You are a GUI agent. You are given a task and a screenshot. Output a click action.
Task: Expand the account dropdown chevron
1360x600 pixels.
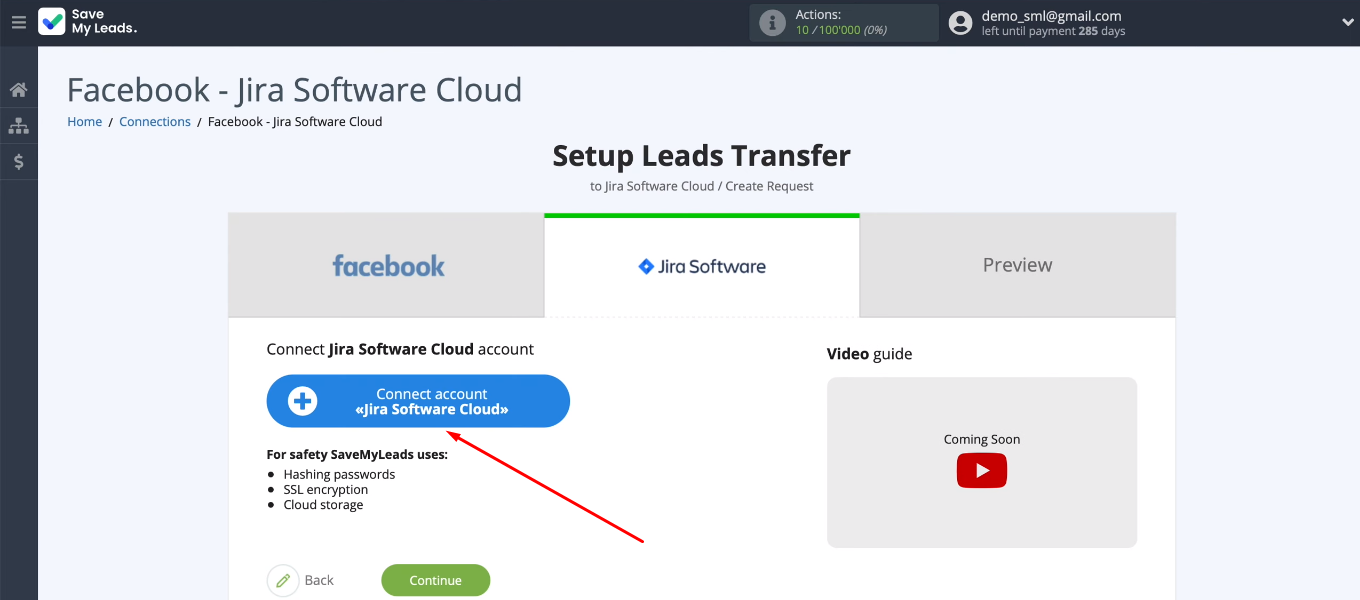pos(1347,23)
